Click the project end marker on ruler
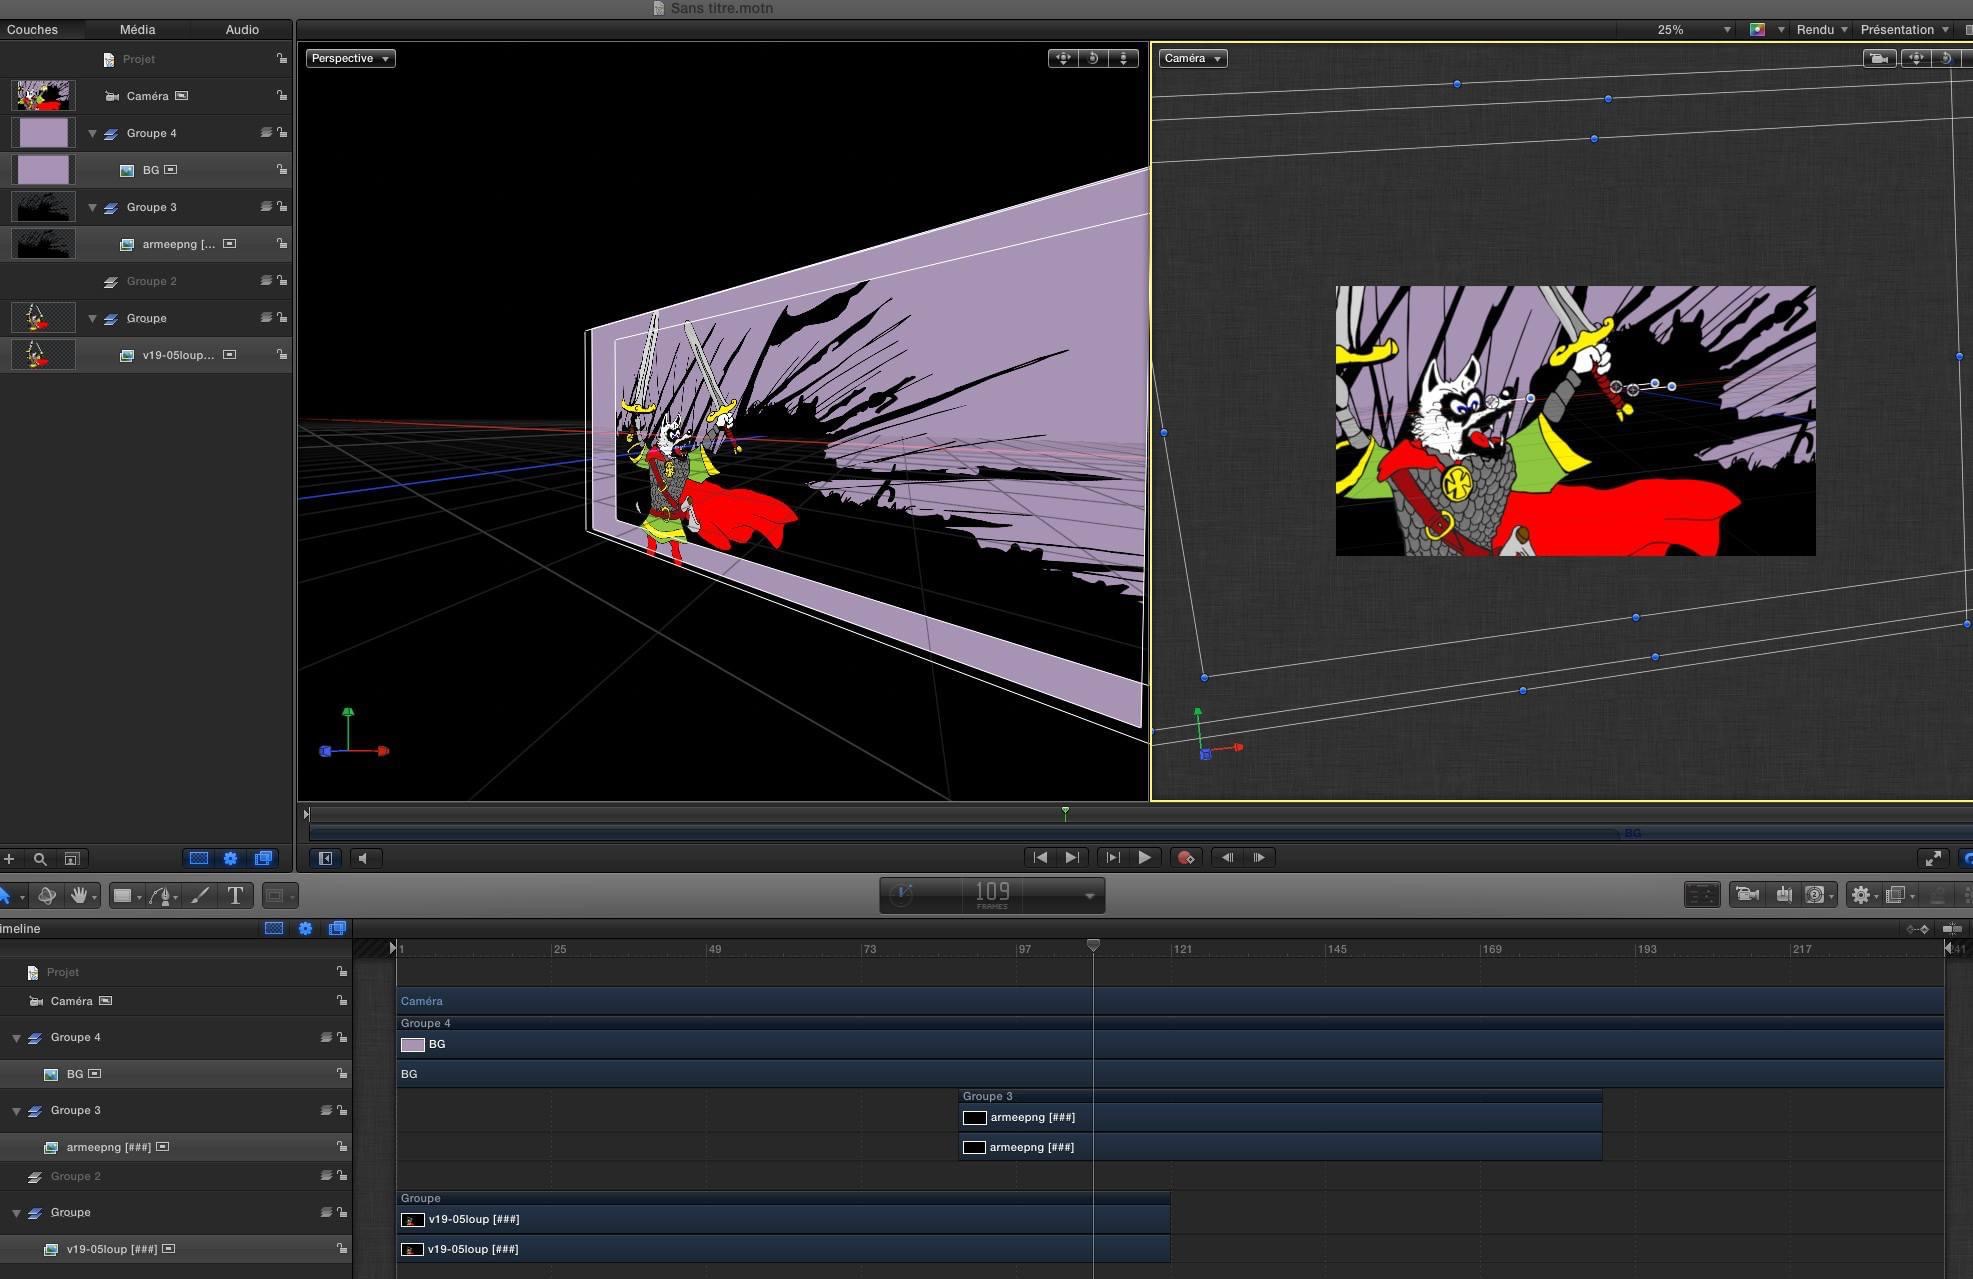1973x1279 pixels. pos(1948,948)
